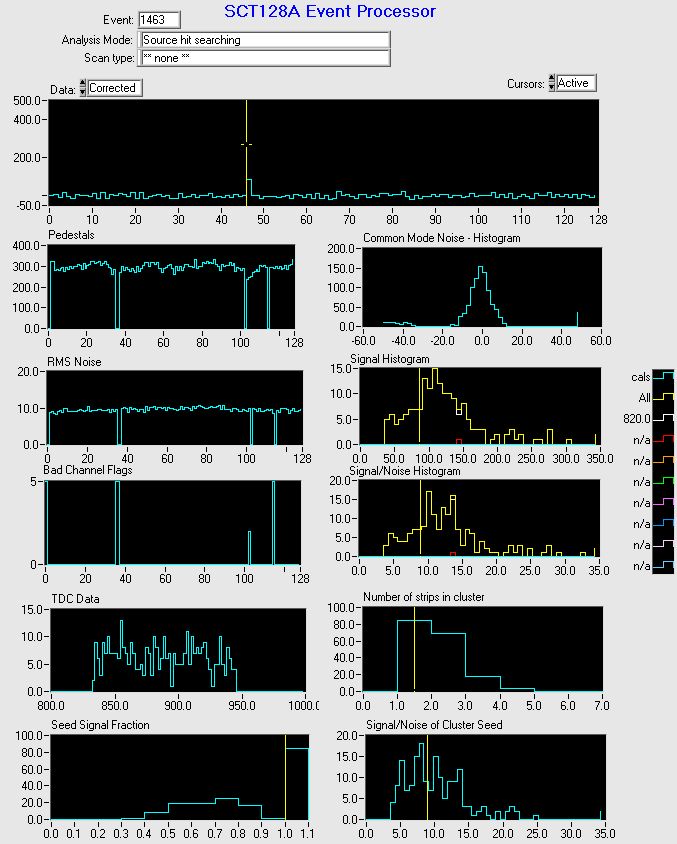Select the green n/a legend plot sample

[665, 481]
